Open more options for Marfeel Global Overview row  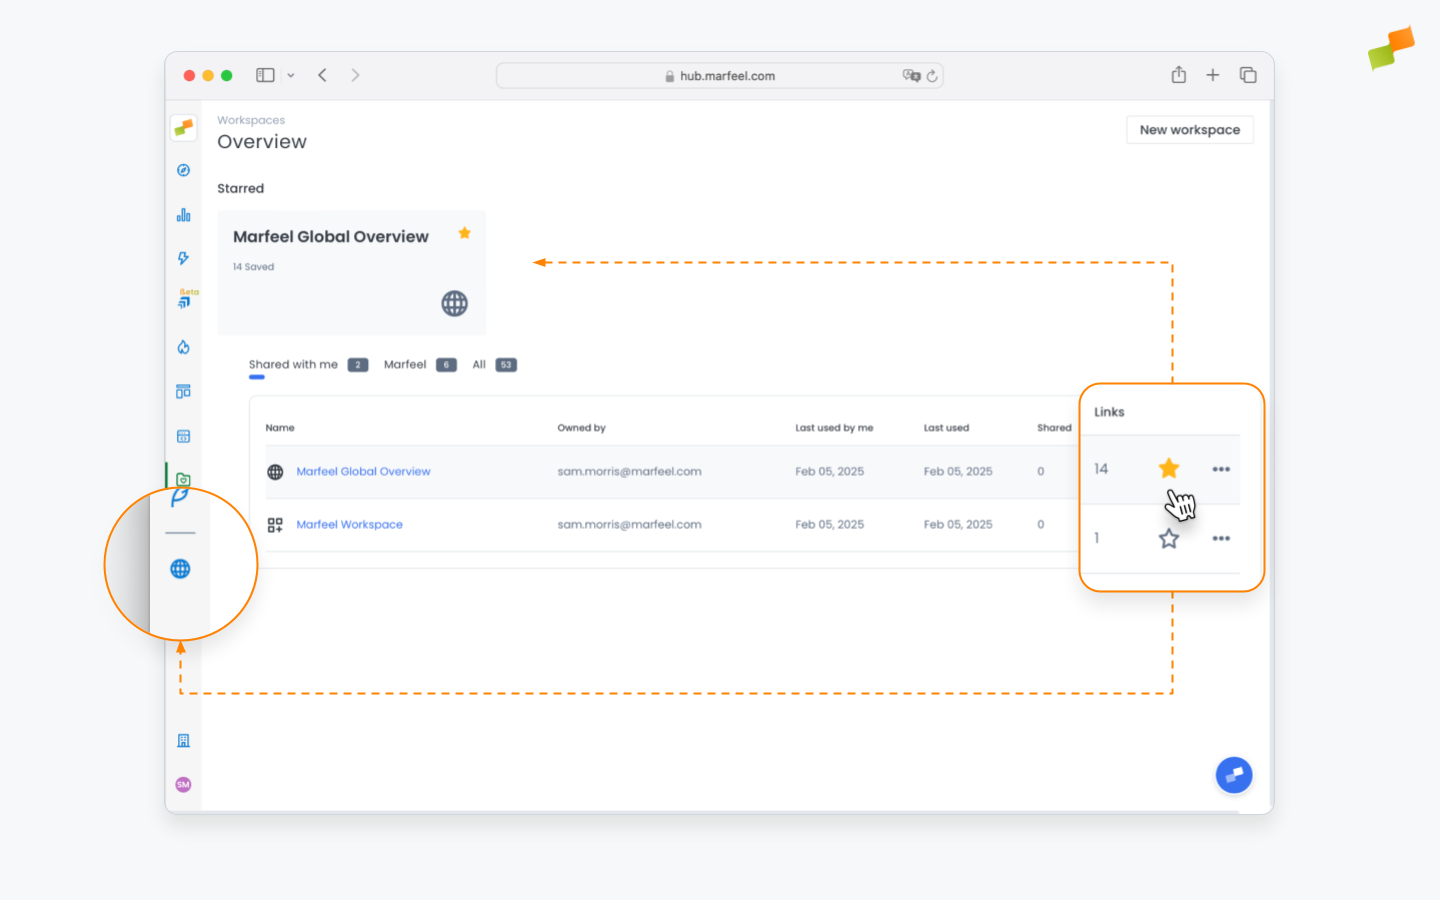1221,469
